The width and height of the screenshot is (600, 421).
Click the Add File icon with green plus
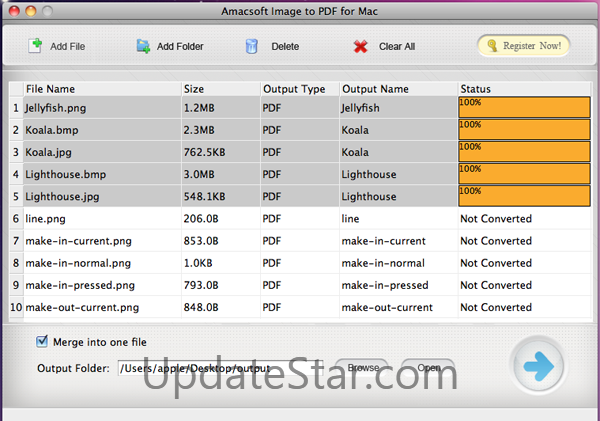35,46
